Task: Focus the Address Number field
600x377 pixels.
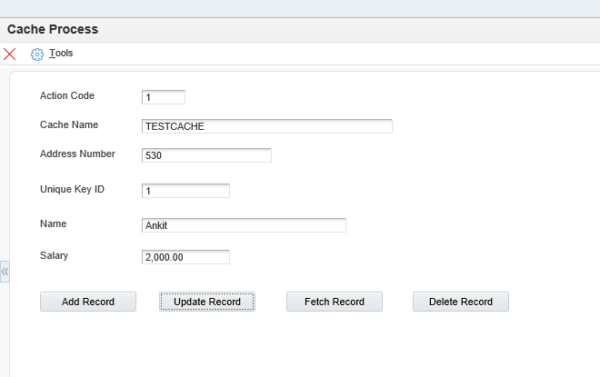Action: pyautogui.click(x=207, y=155)
